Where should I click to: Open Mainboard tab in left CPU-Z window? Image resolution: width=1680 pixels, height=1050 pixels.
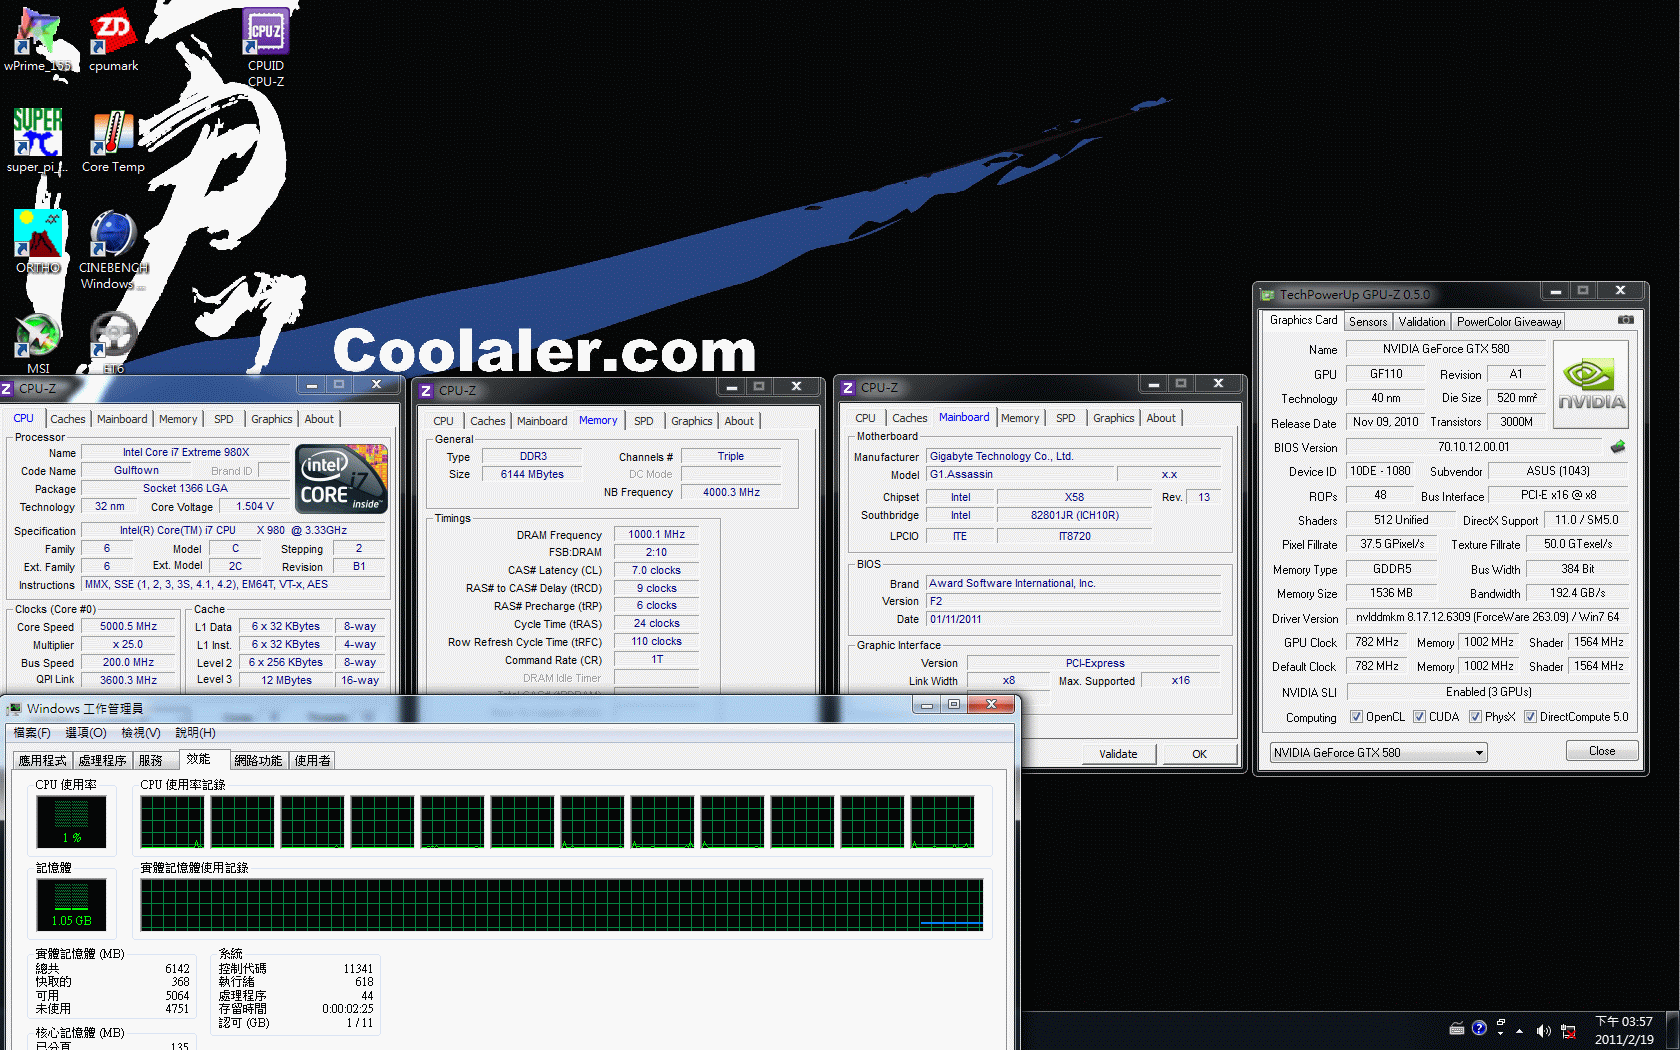[x=122, y=419]
